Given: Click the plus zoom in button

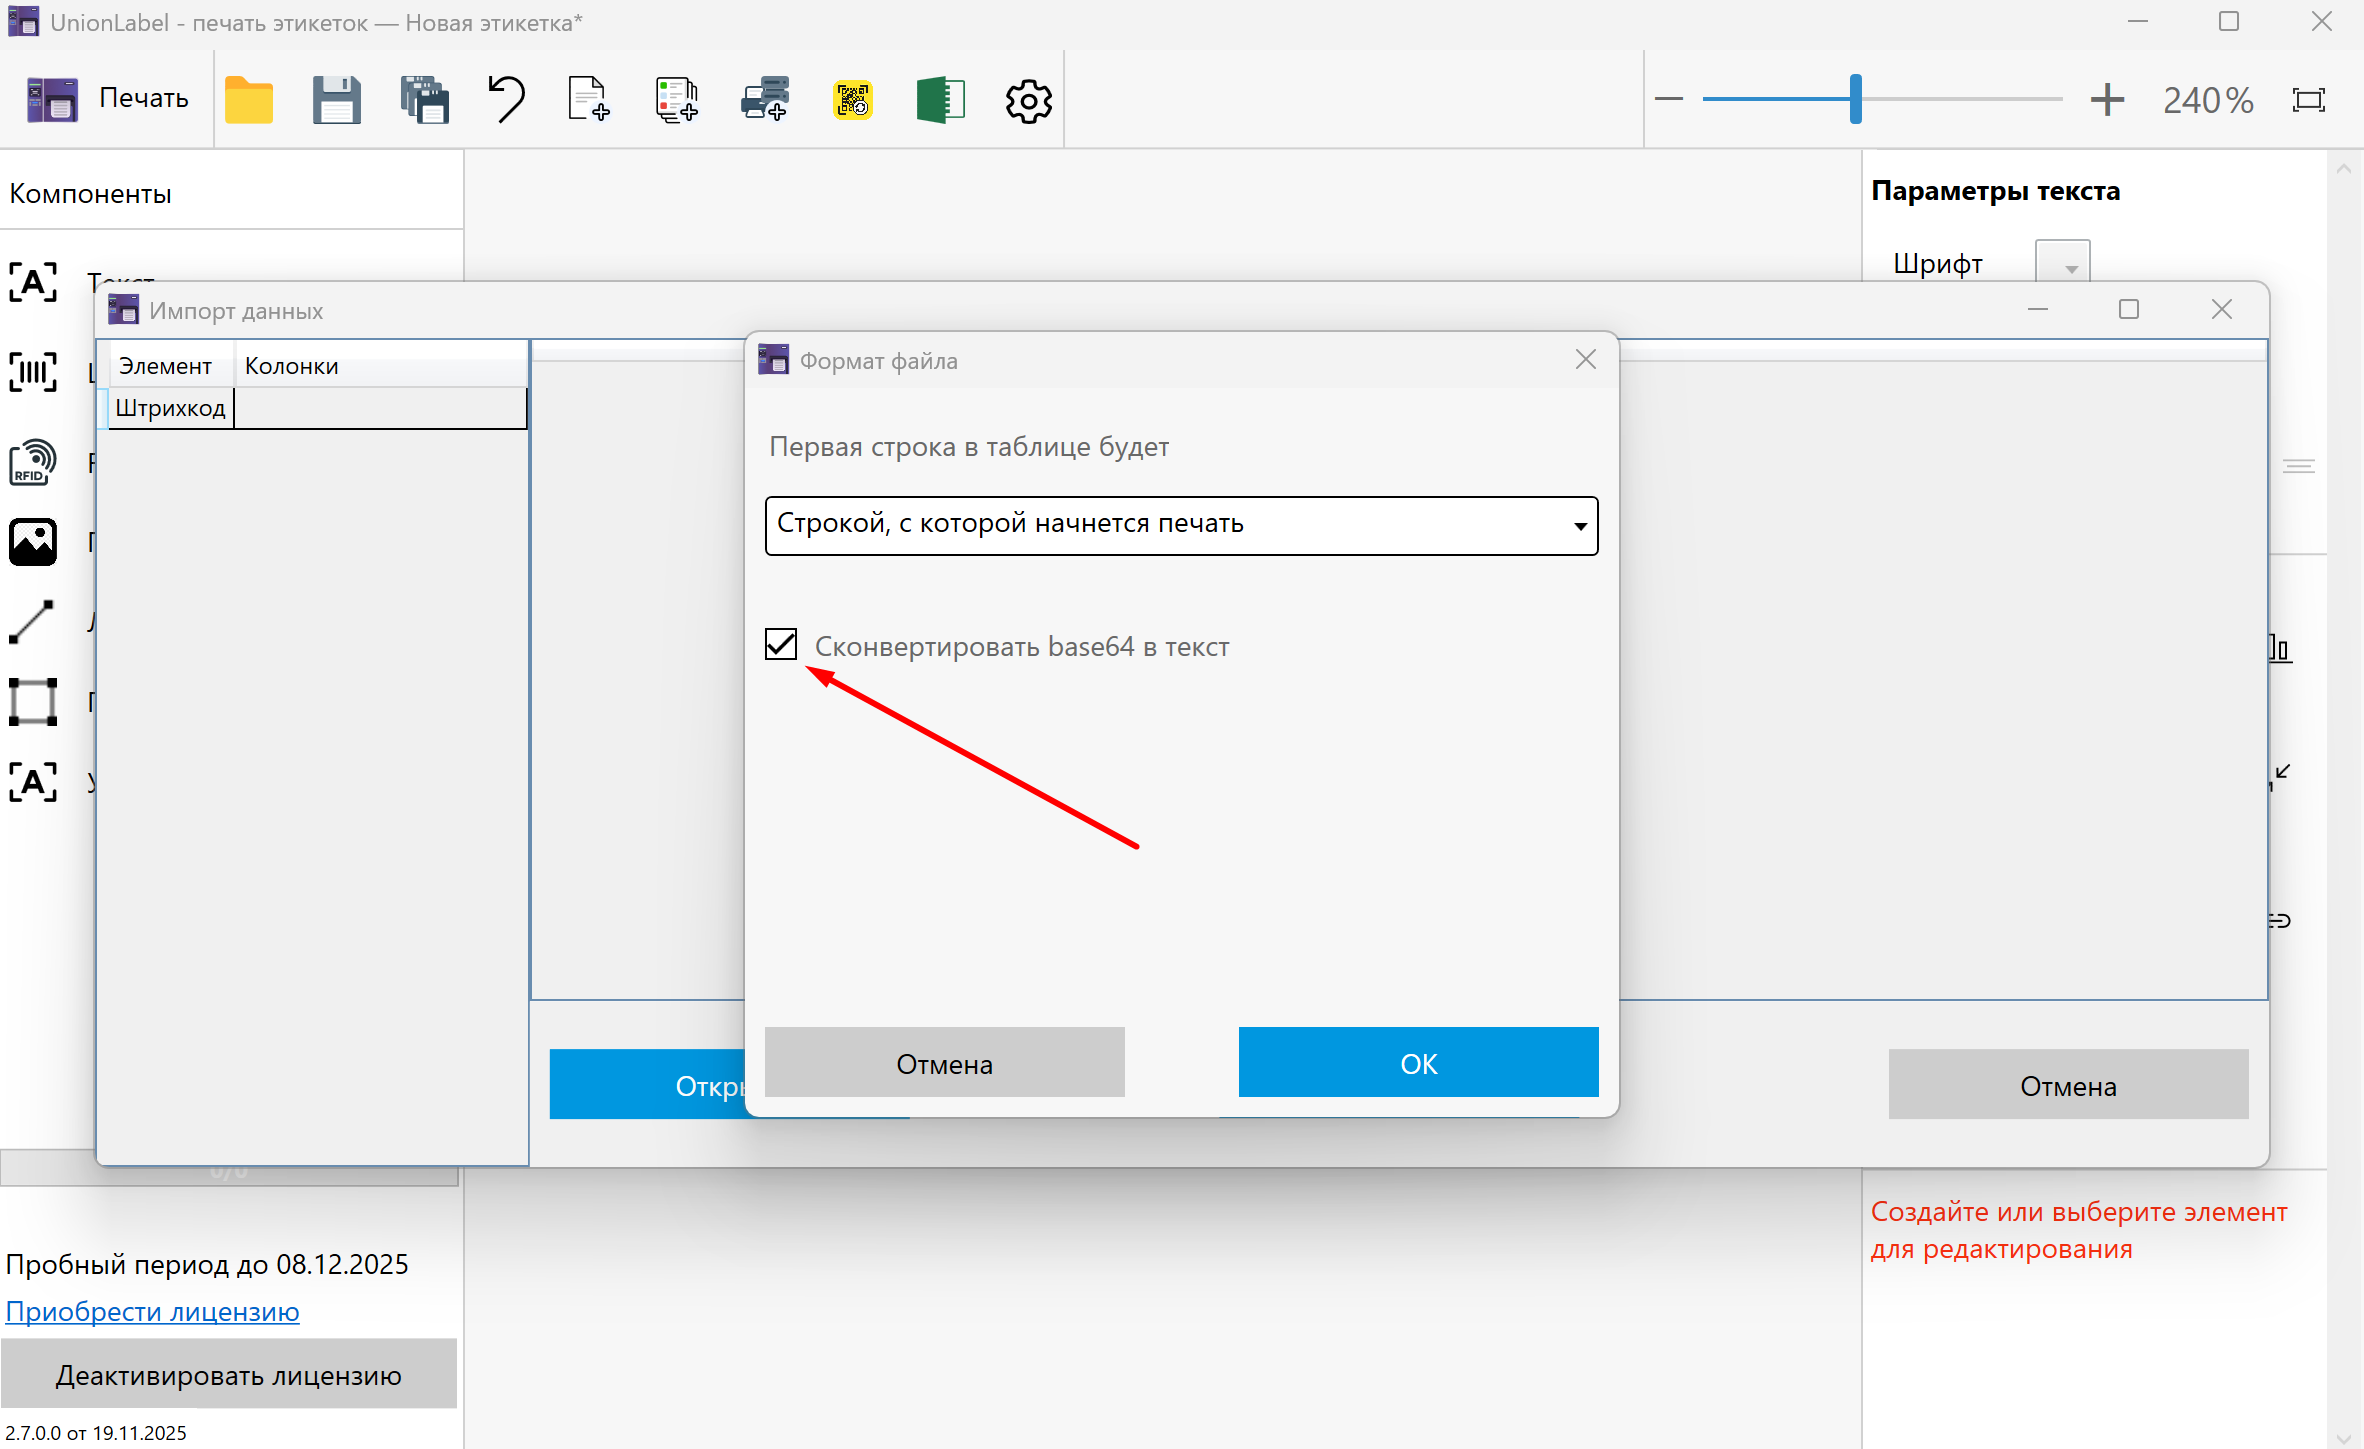Looking at the screenshot, I should tap(2107, 99).
